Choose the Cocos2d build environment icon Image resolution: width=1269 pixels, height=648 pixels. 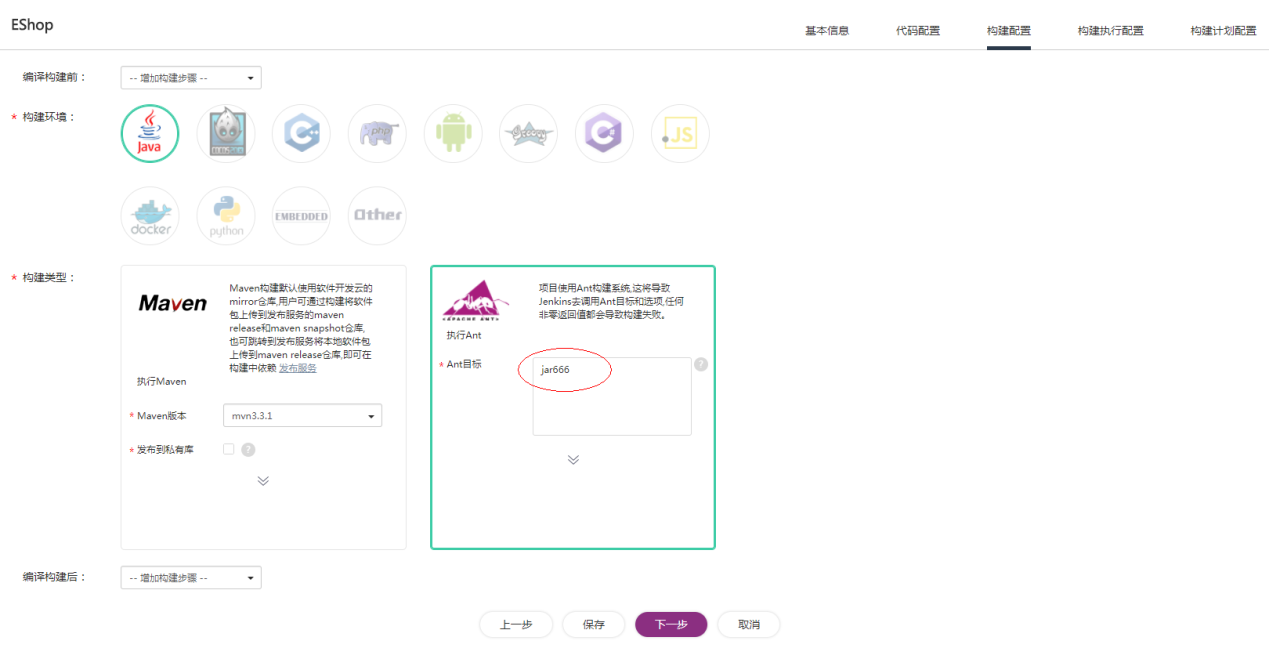(x=226, y=134)
